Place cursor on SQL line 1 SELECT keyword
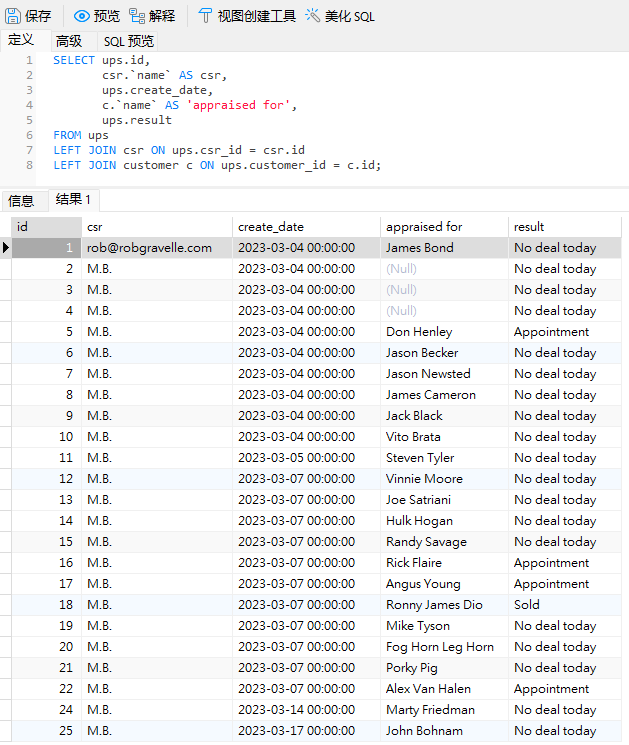The image size is (629, 745). coord(74,60)
